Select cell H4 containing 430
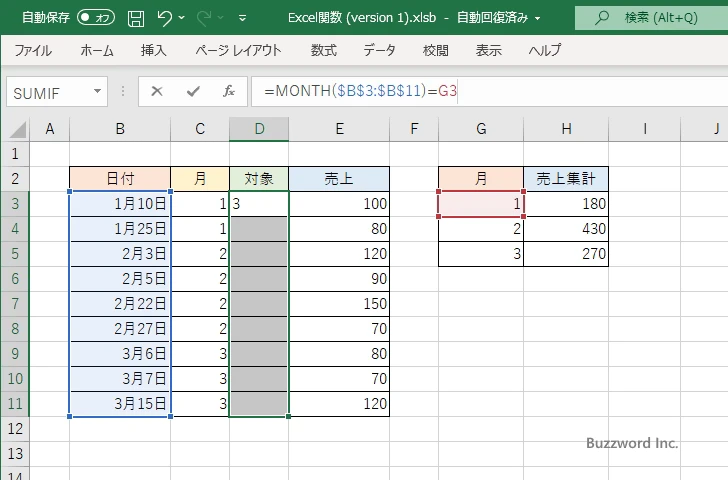728x480 pixels. coord(566,229)
